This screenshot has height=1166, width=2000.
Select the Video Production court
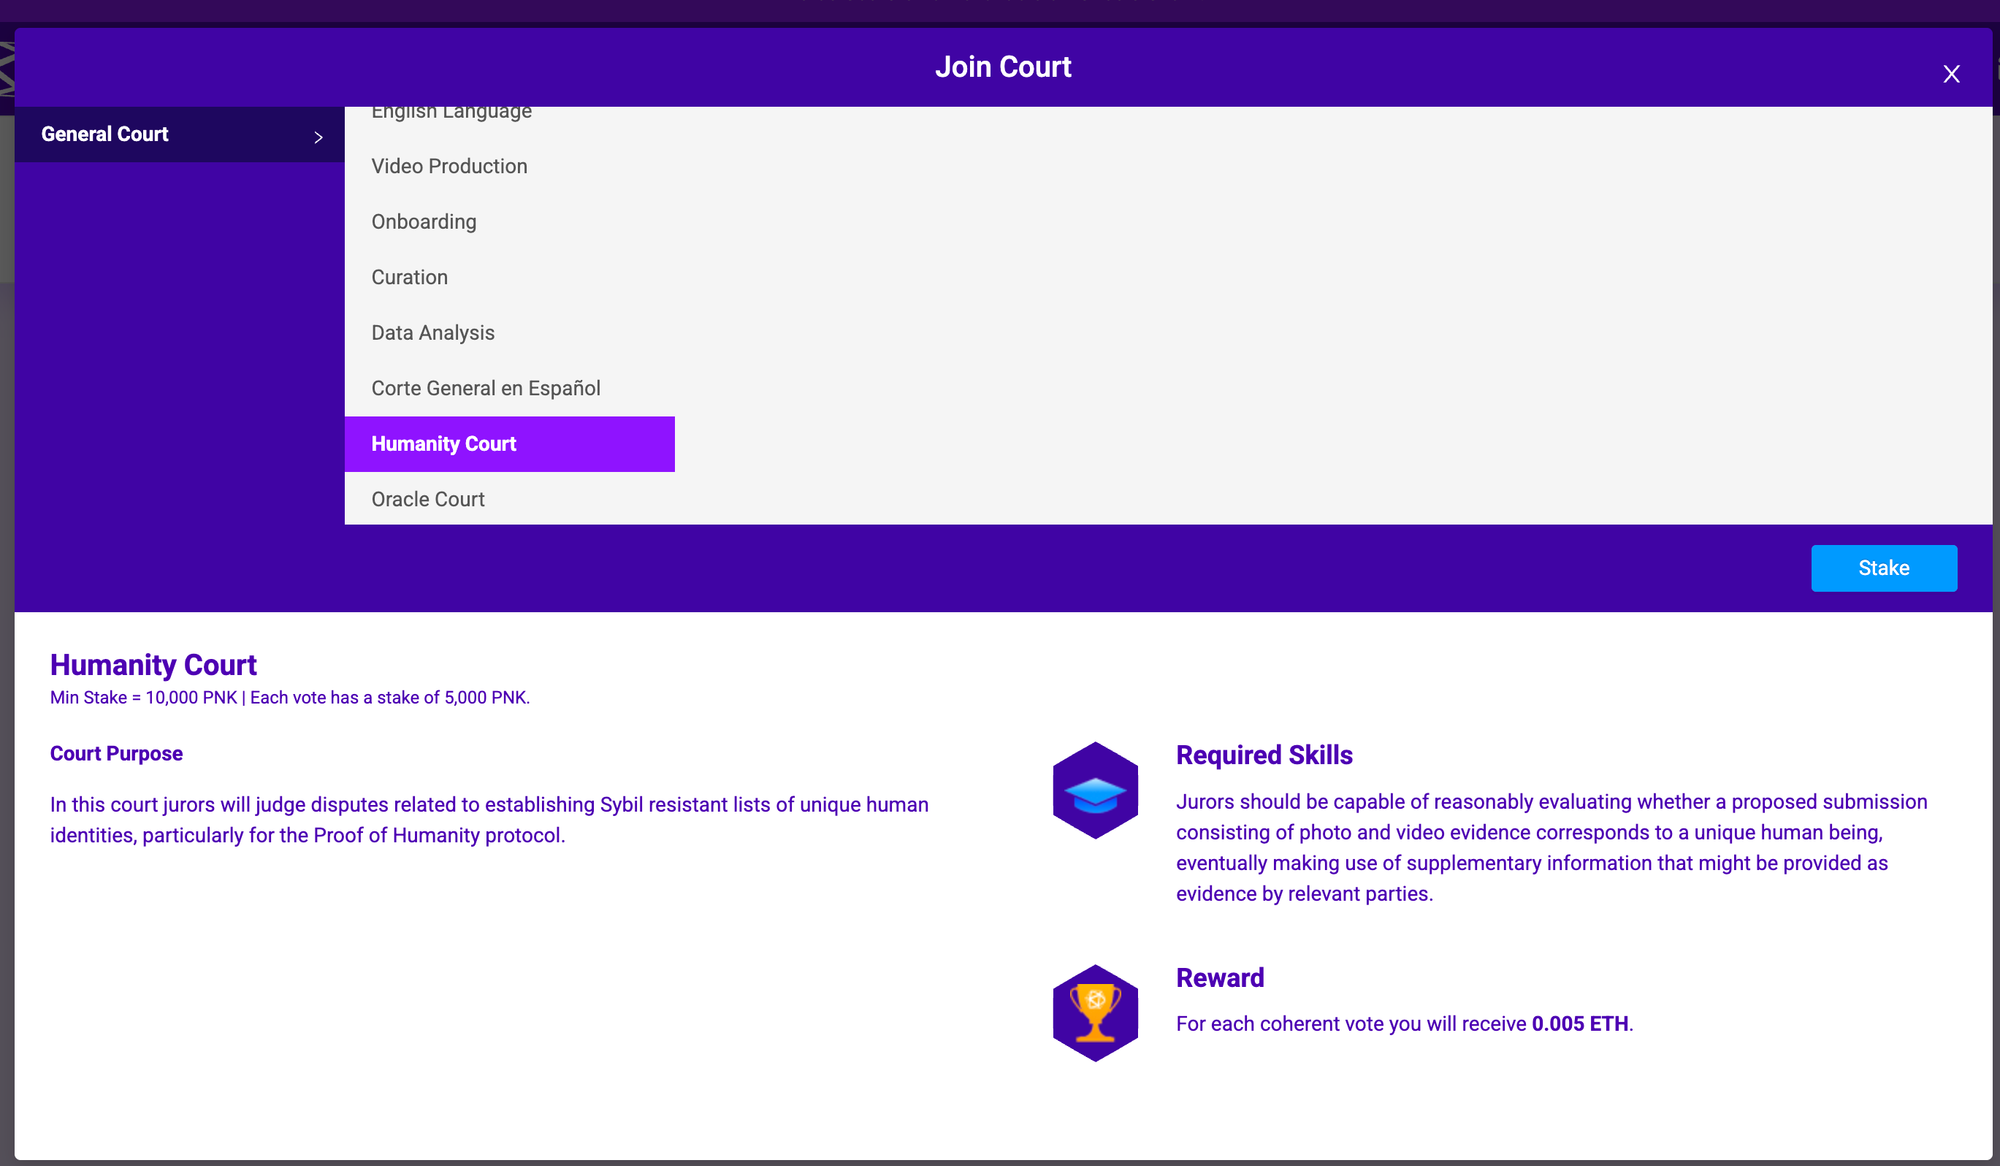click(449, 166)
